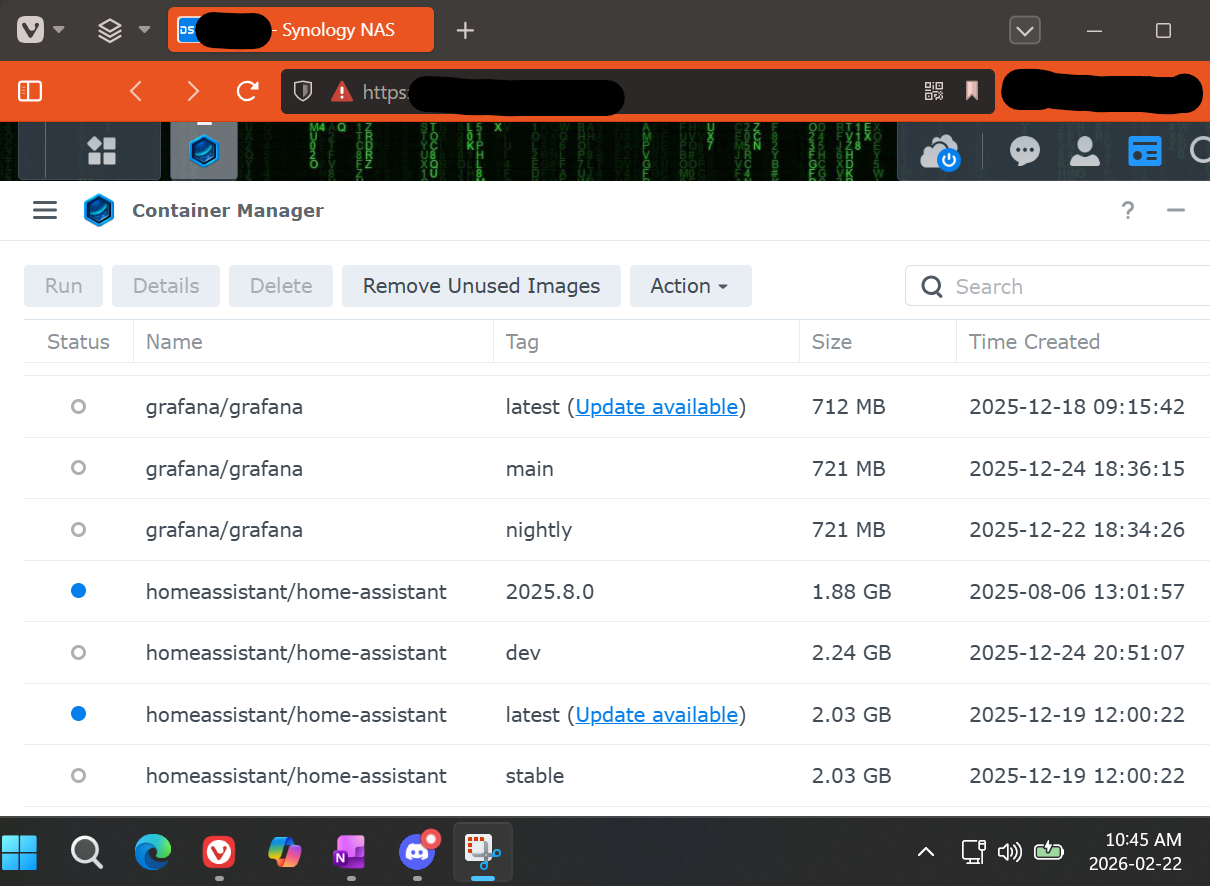1210x886 pixels.
Task: Click the Container Manager icon in DSM taskbar
Action: (204, 151)
